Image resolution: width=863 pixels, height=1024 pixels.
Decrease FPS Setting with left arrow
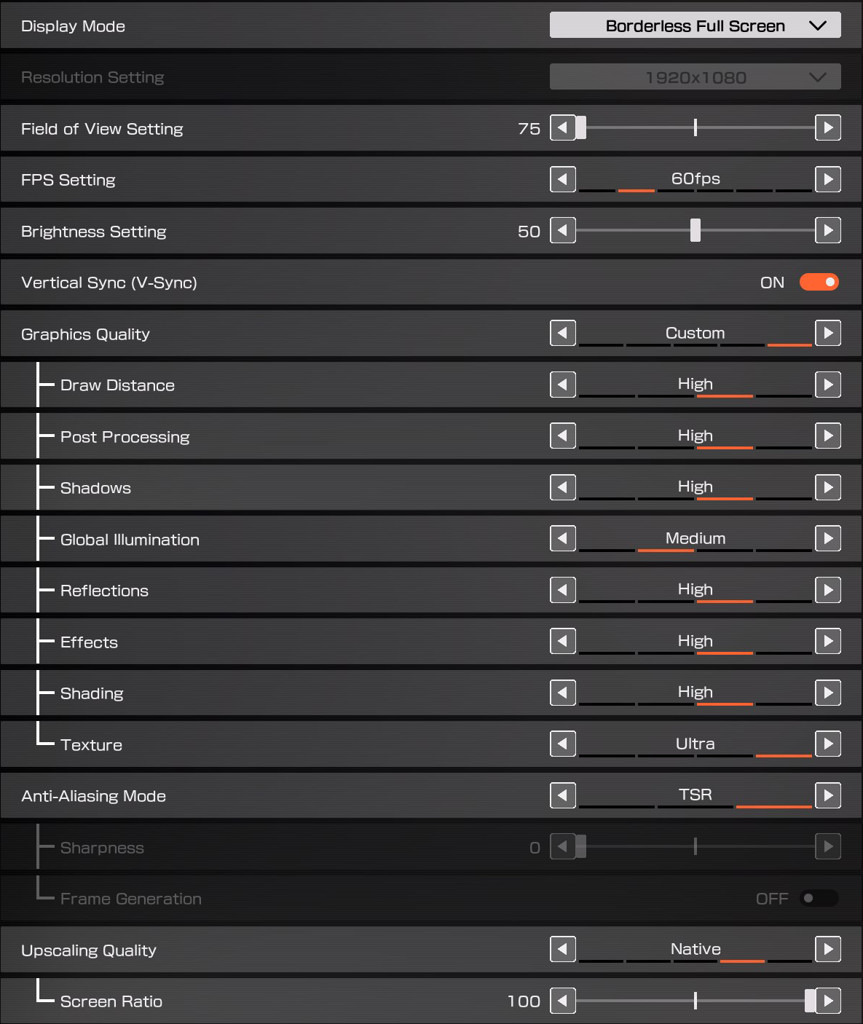563,180
